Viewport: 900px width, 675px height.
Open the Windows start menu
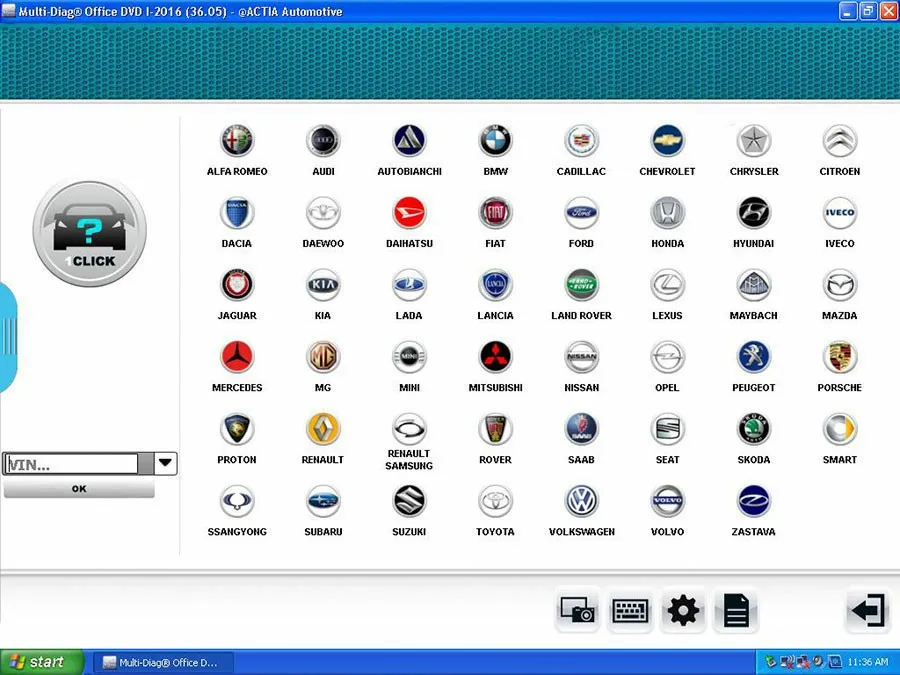(x=41, y=662)
